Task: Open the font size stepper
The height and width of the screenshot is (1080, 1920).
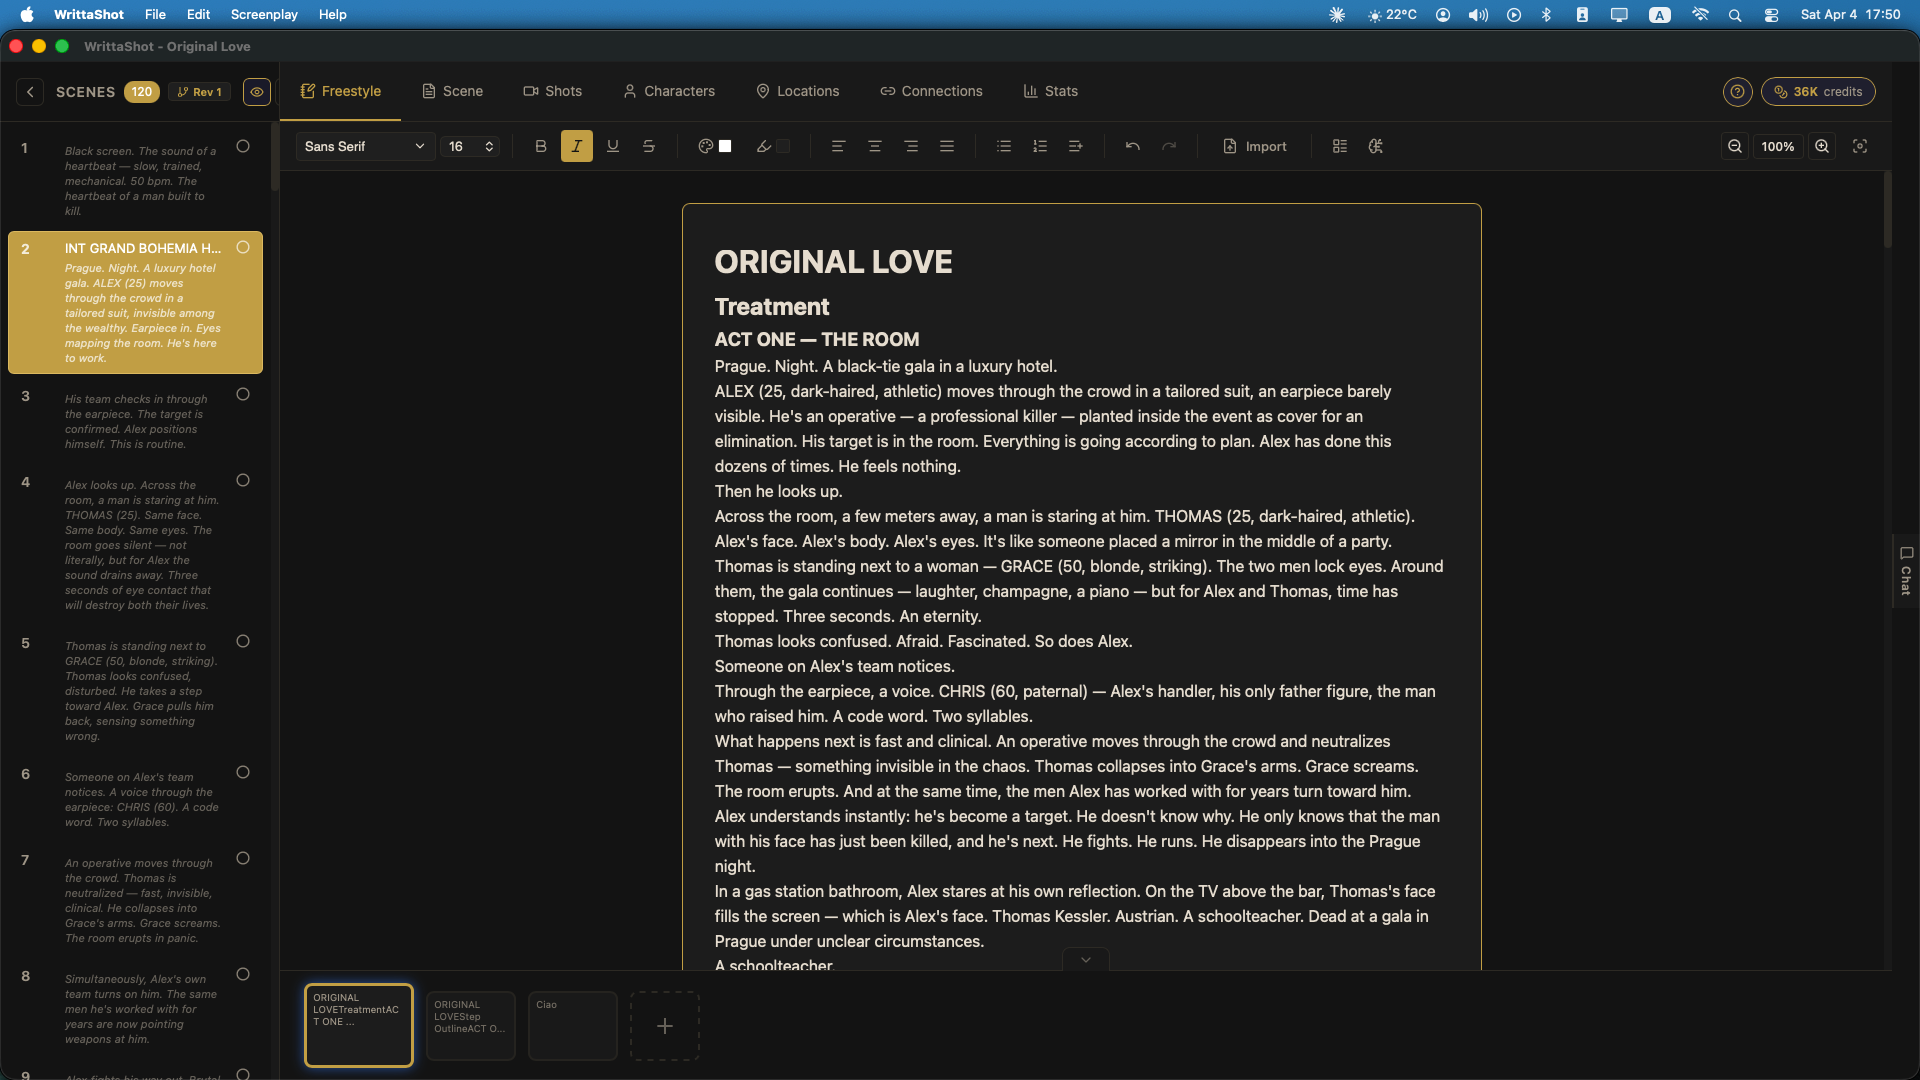Action: click(x=470, y=146)
